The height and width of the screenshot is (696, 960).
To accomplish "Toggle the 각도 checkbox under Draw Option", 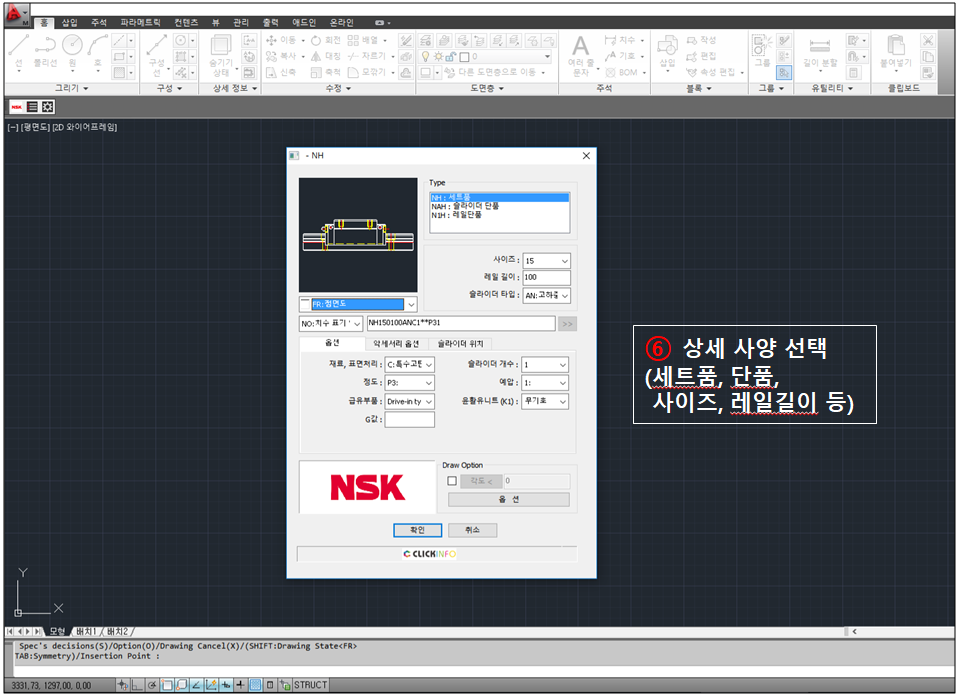I will (454, 481).
